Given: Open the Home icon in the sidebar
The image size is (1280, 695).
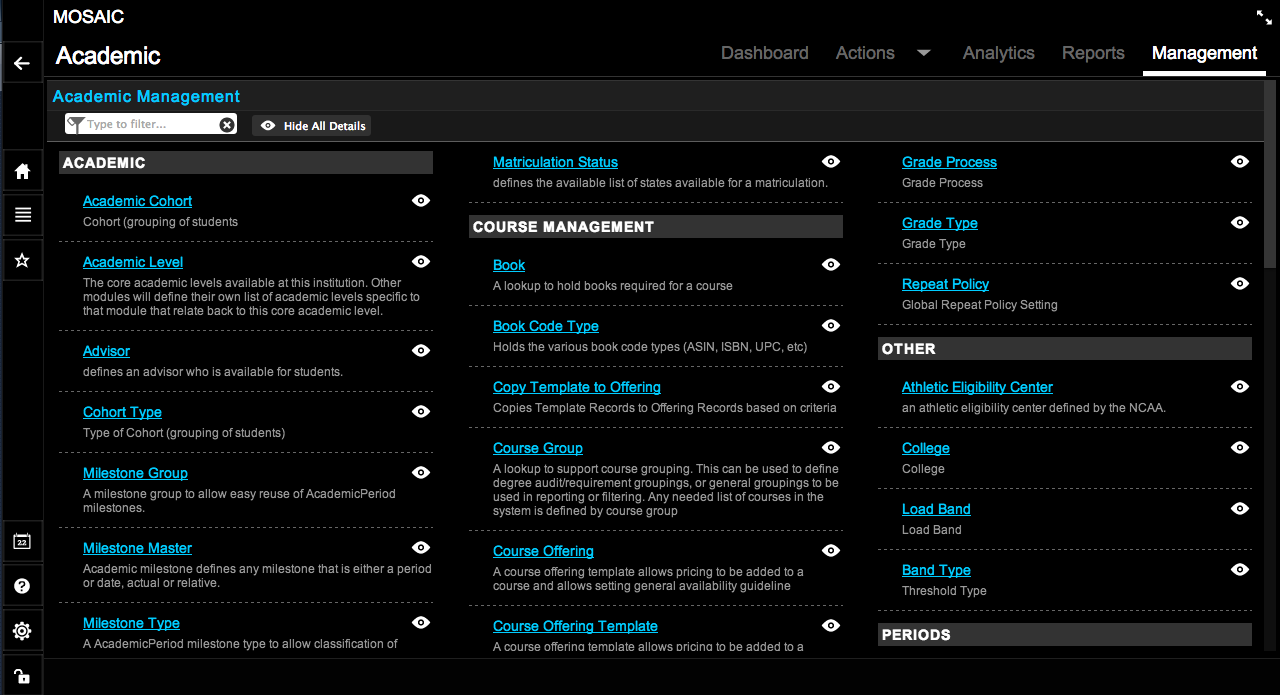Looking at the screenshot, I should (22, 172).
